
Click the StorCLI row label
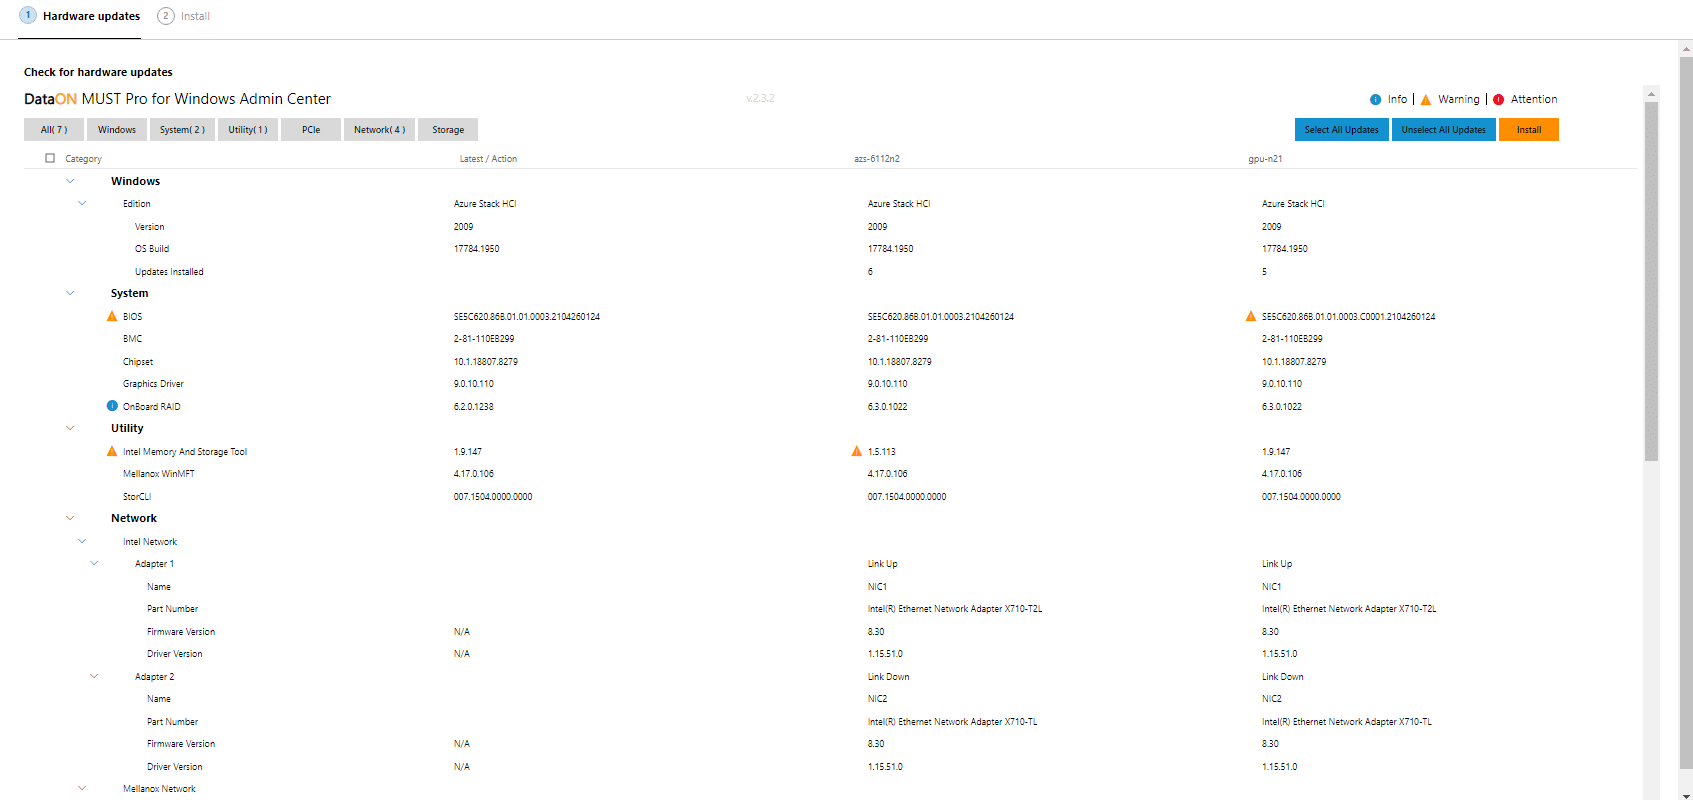tap(137, 496)
